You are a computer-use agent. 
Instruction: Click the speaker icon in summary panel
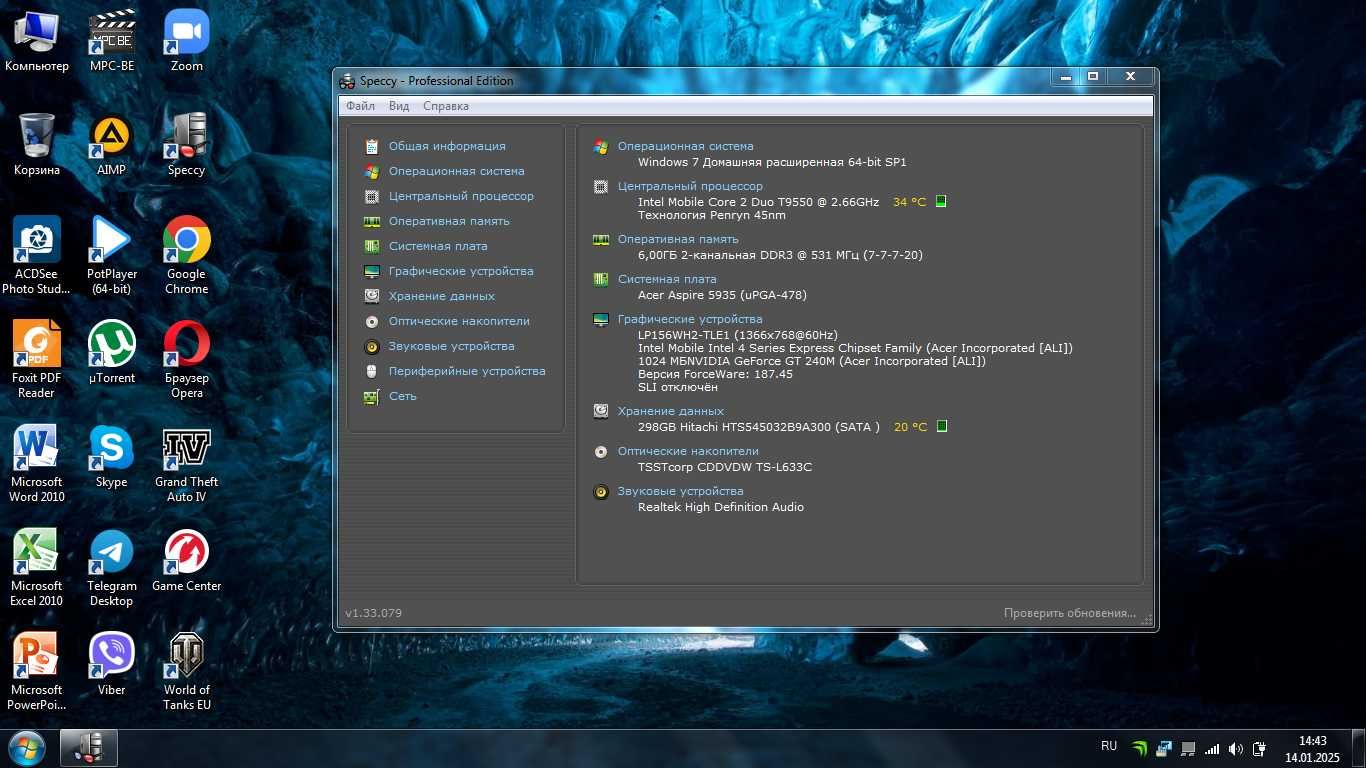601,491
